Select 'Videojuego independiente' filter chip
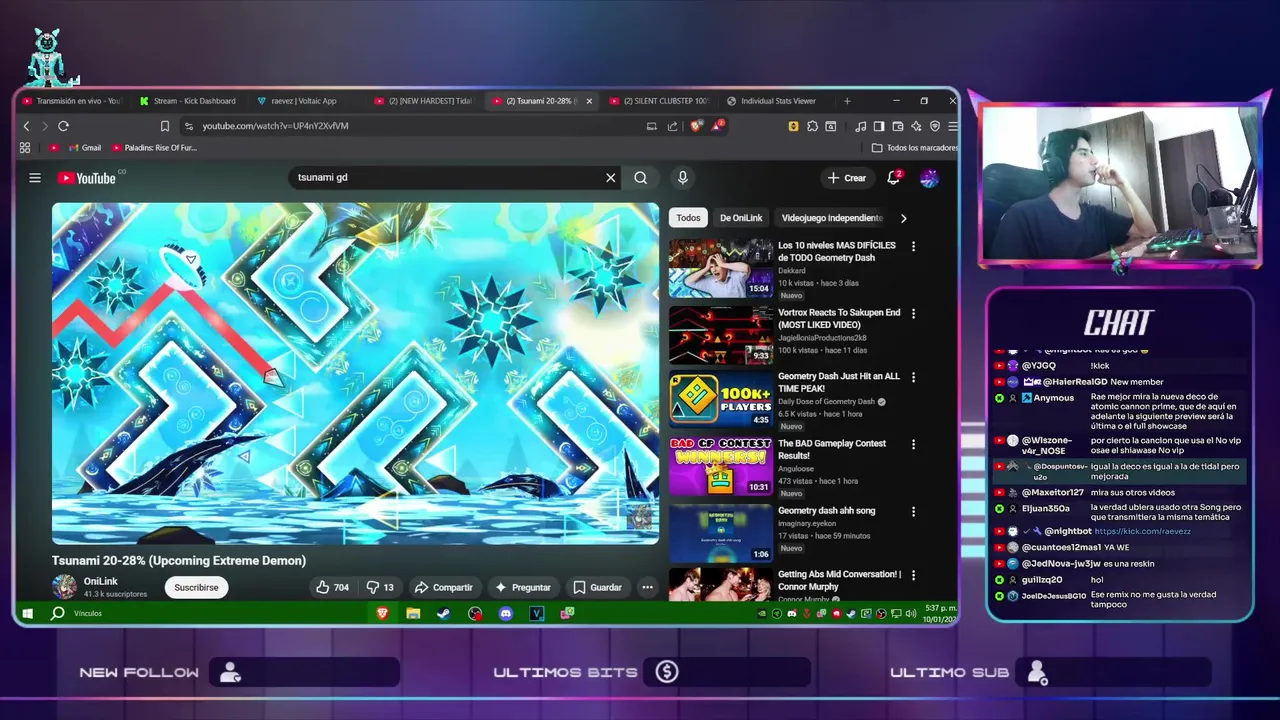Screen dimensions: 1280x720 (x=832, y=218)
